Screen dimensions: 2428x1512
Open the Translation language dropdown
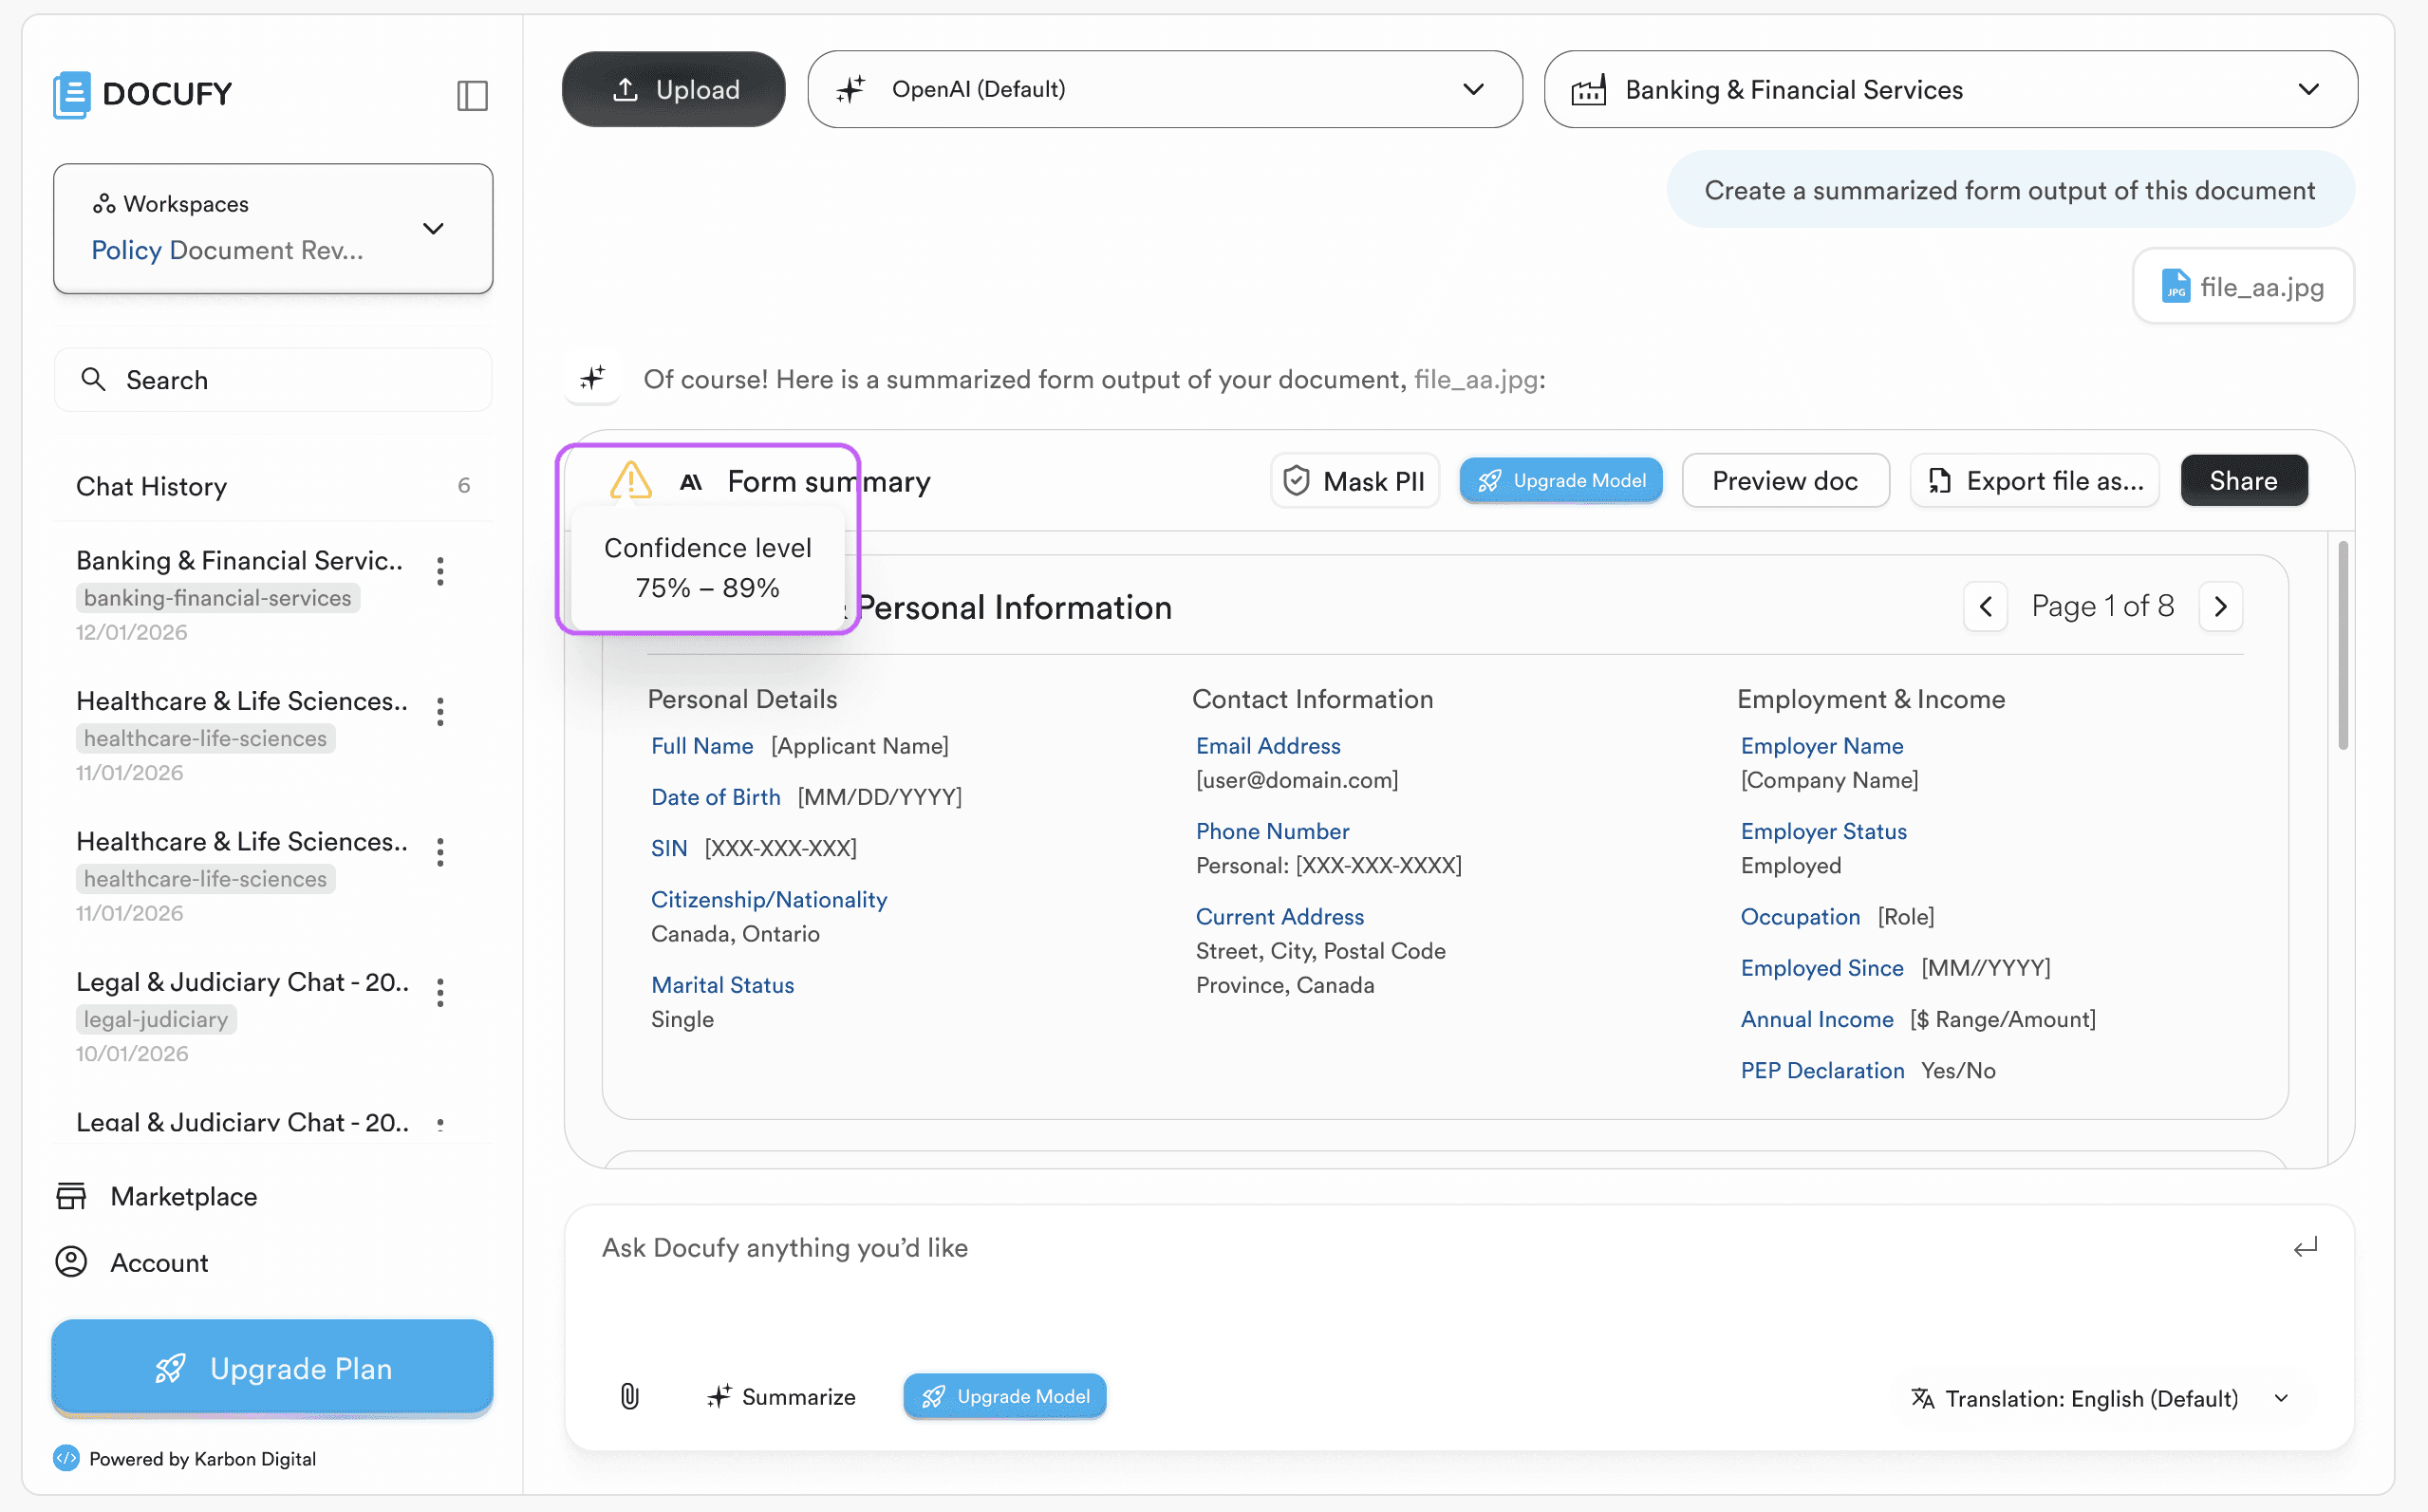tap(2100, 1398)
